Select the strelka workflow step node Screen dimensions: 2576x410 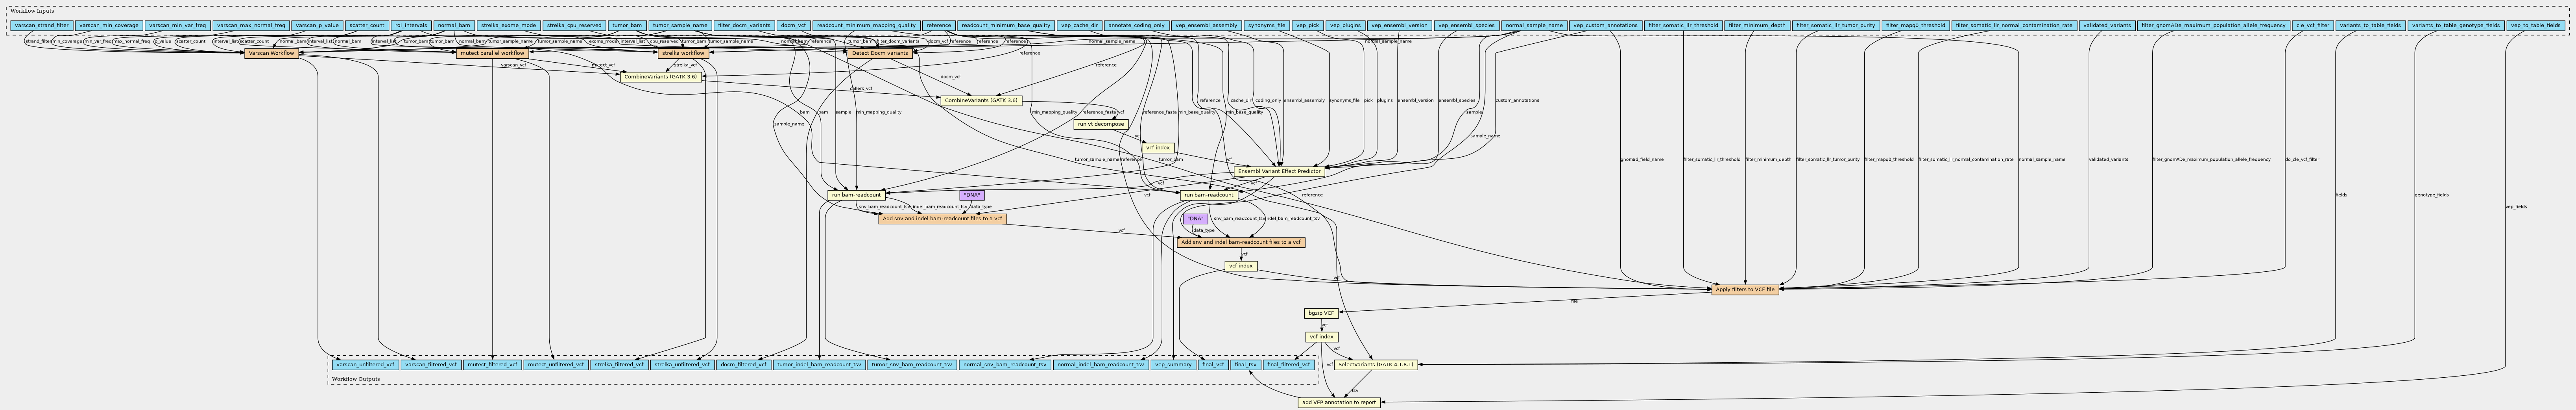tap(684, 53)
